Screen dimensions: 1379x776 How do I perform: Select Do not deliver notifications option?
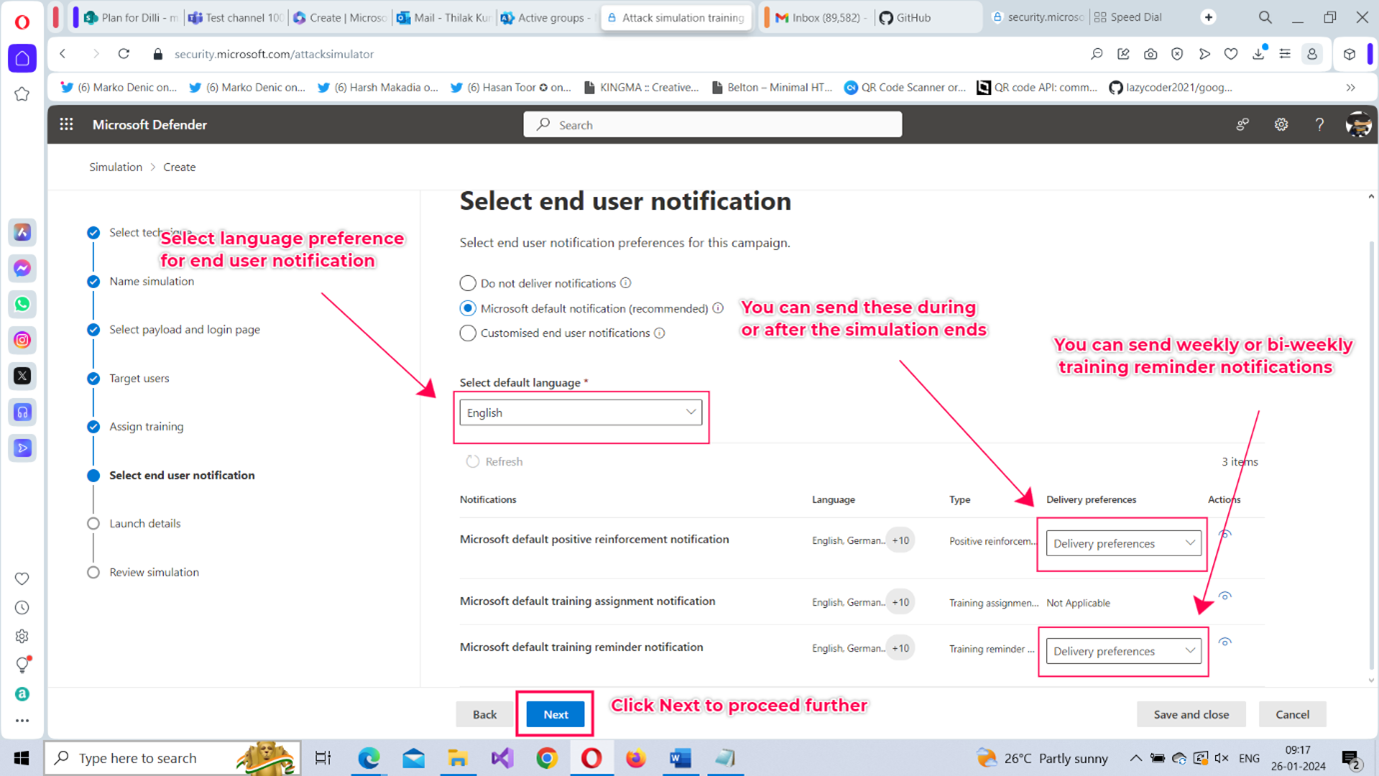(468, 283)
